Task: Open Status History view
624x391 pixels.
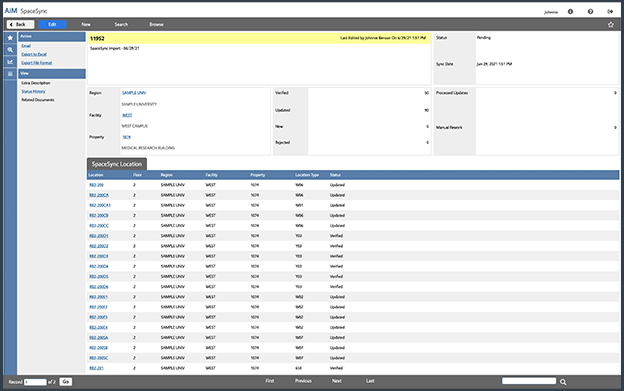Action: pos(33,91)
